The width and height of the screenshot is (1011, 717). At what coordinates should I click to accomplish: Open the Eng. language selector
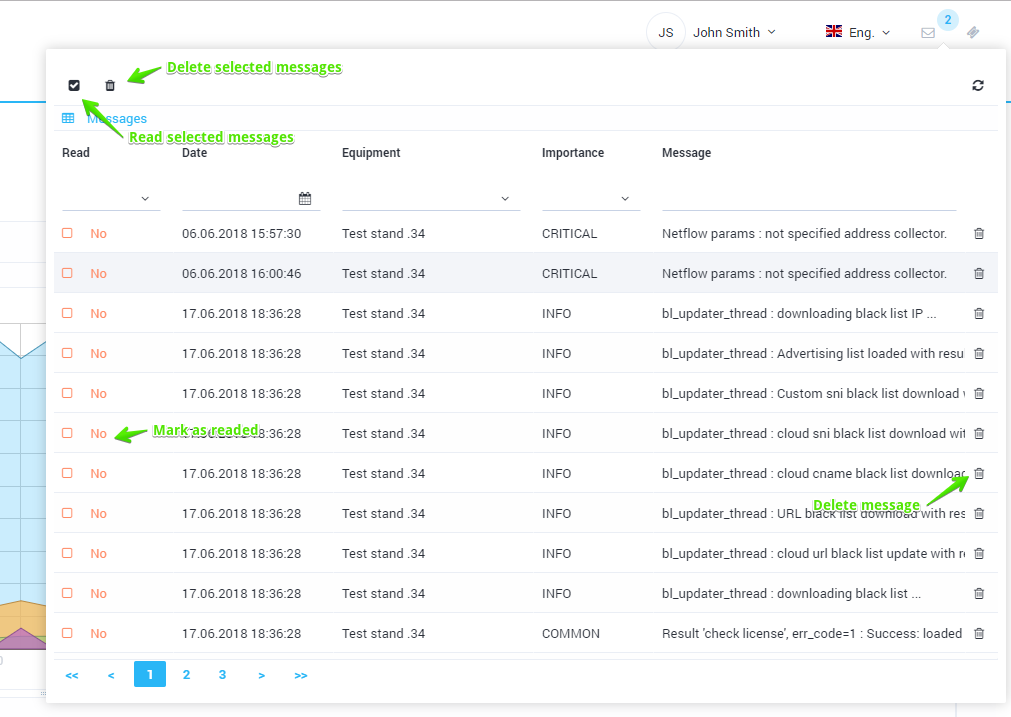858,33
